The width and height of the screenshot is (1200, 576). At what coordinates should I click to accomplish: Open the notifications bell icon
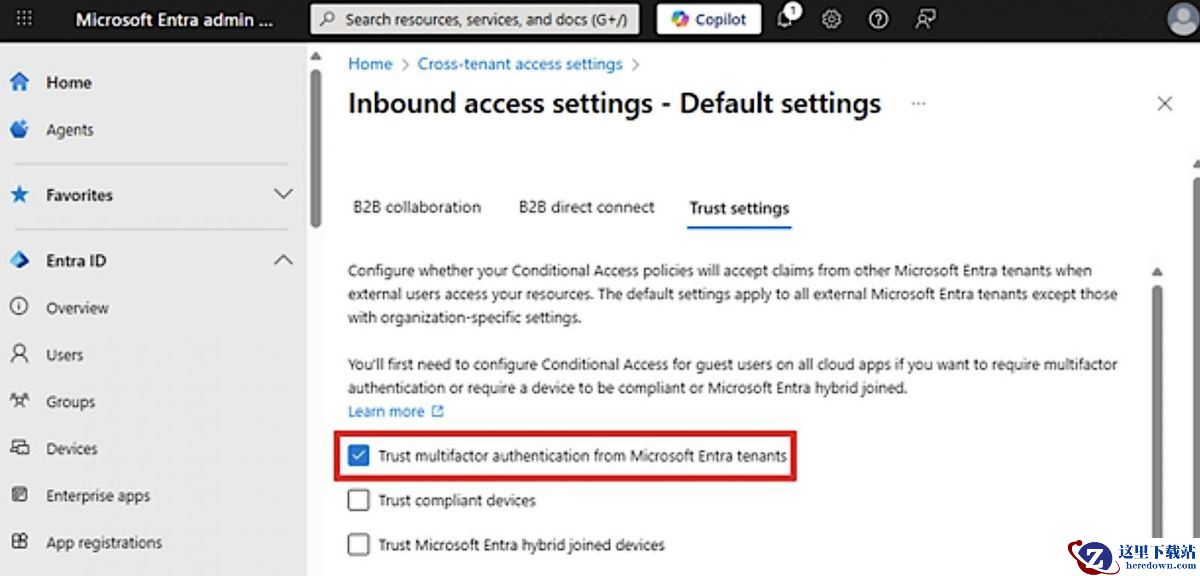pyautogui.click(x=785, y=19)
